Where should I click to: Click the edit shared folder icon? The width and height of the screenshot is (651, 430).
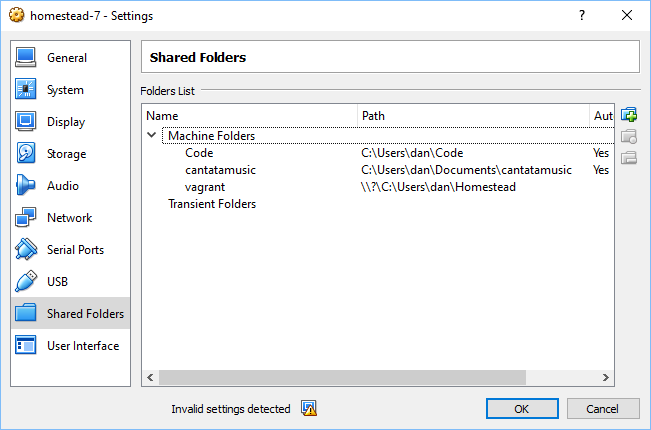point(629,137)
